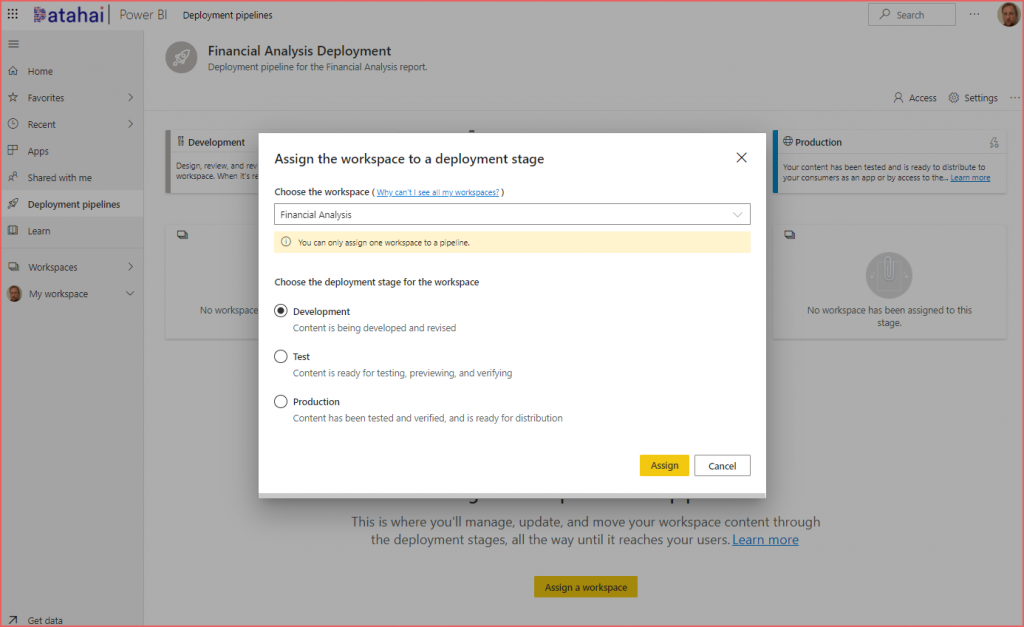The height and width of the screenshot is (627, 1024).
Task: Click 'Content has been tested and verified' description
Action: point(427,418)
